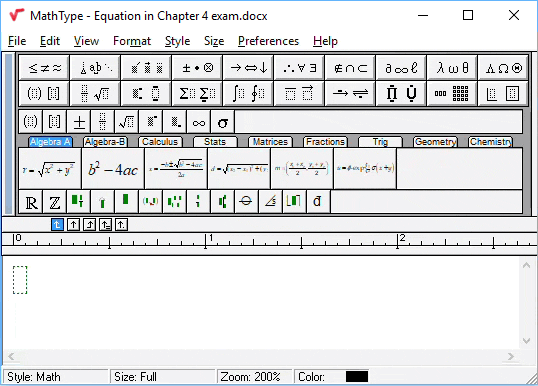Screen dimensions: 538x386
Task: Insert the real numbers ℝ symbol
Action: coord(31,201)
